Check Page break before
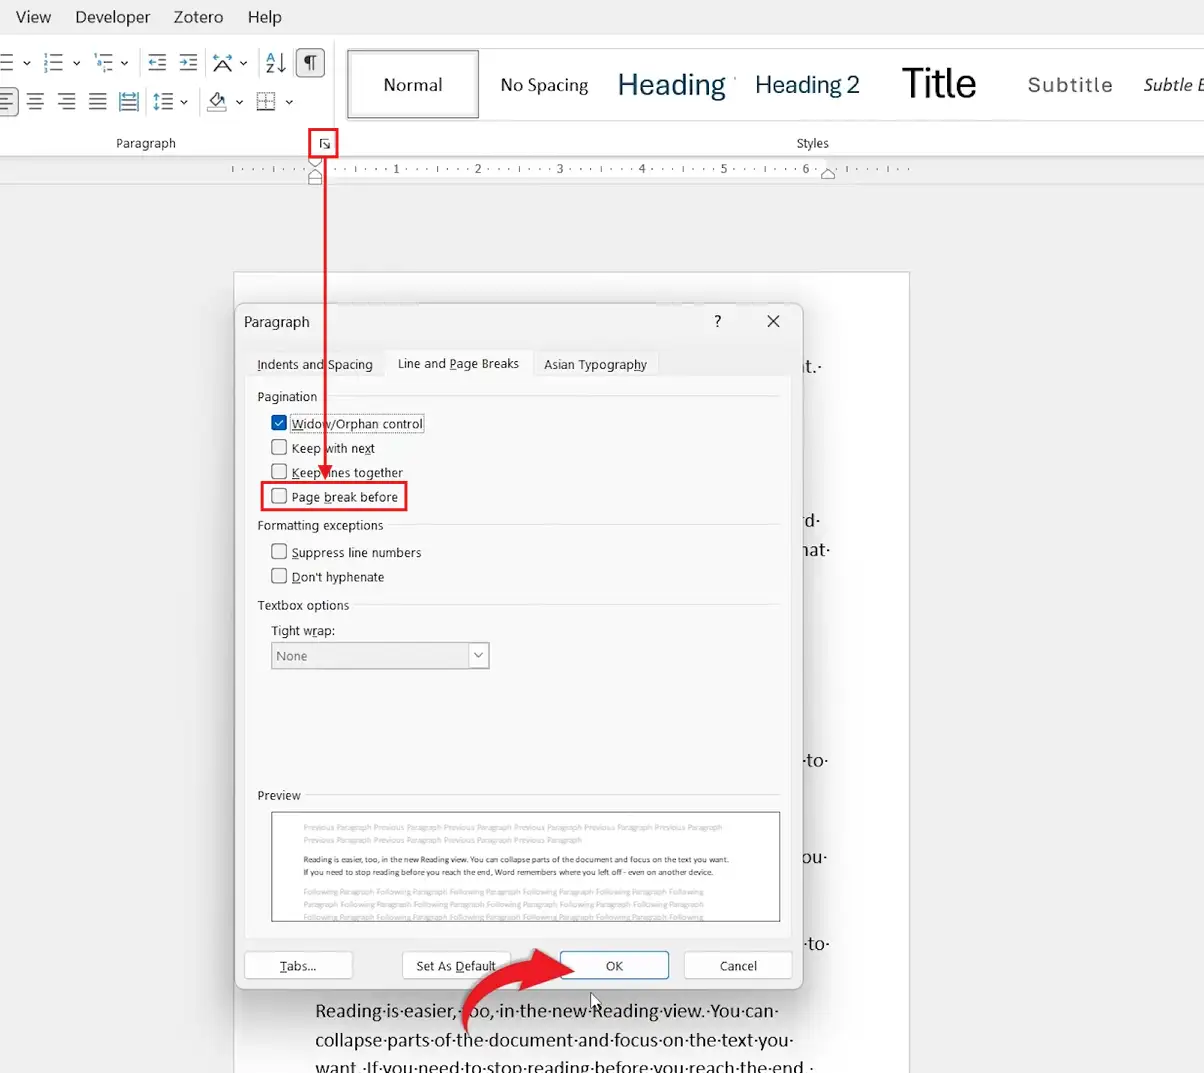This screenshot has height=1073, width=1204. [x=279, y=496]
